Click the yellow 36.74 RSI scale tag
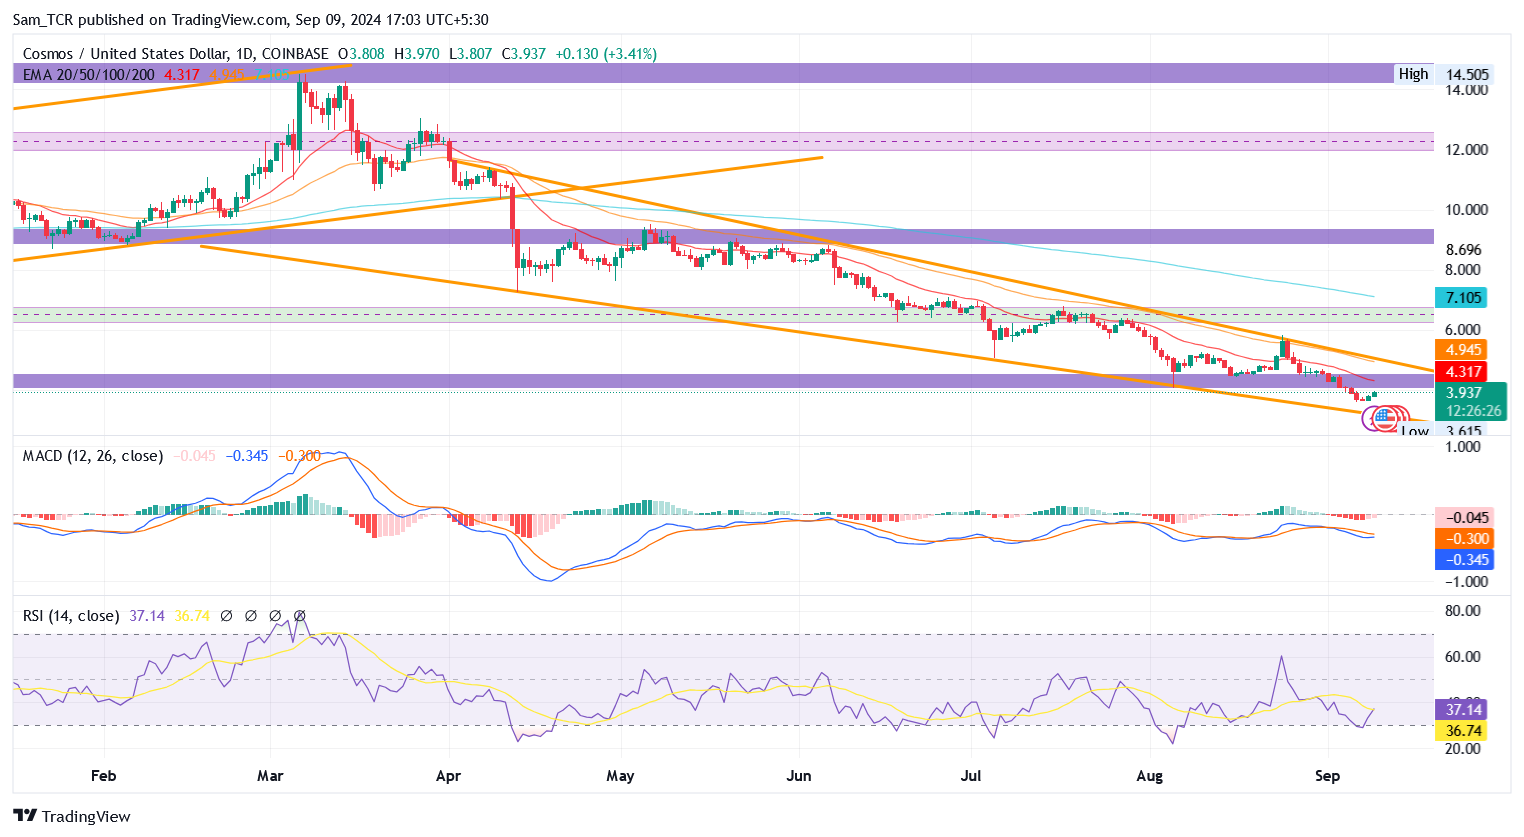Image resolution: width=1524 pixels, height=837 pixels. pyautogui.click(x=1461, y=731)
